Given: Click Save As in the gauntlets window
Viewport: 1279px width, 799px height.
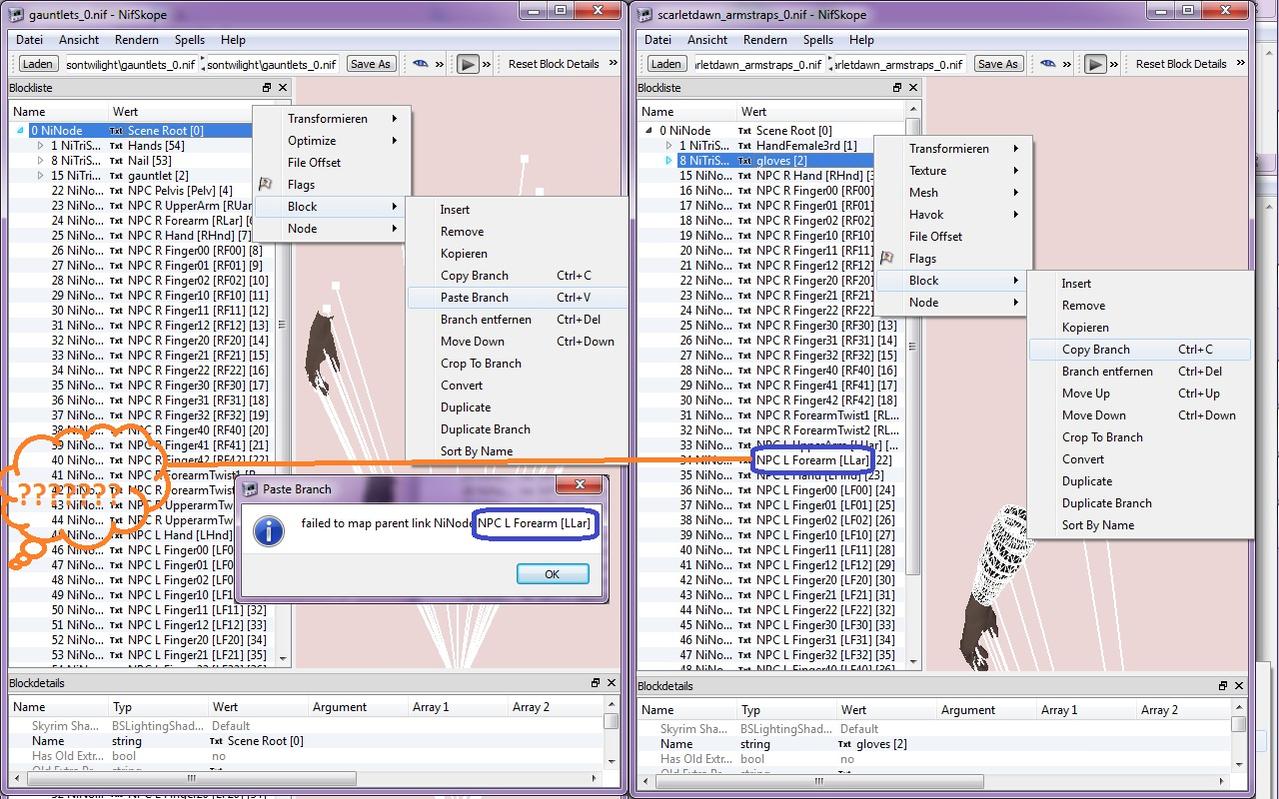Looking at the screenshot, I should coord(371,64).
